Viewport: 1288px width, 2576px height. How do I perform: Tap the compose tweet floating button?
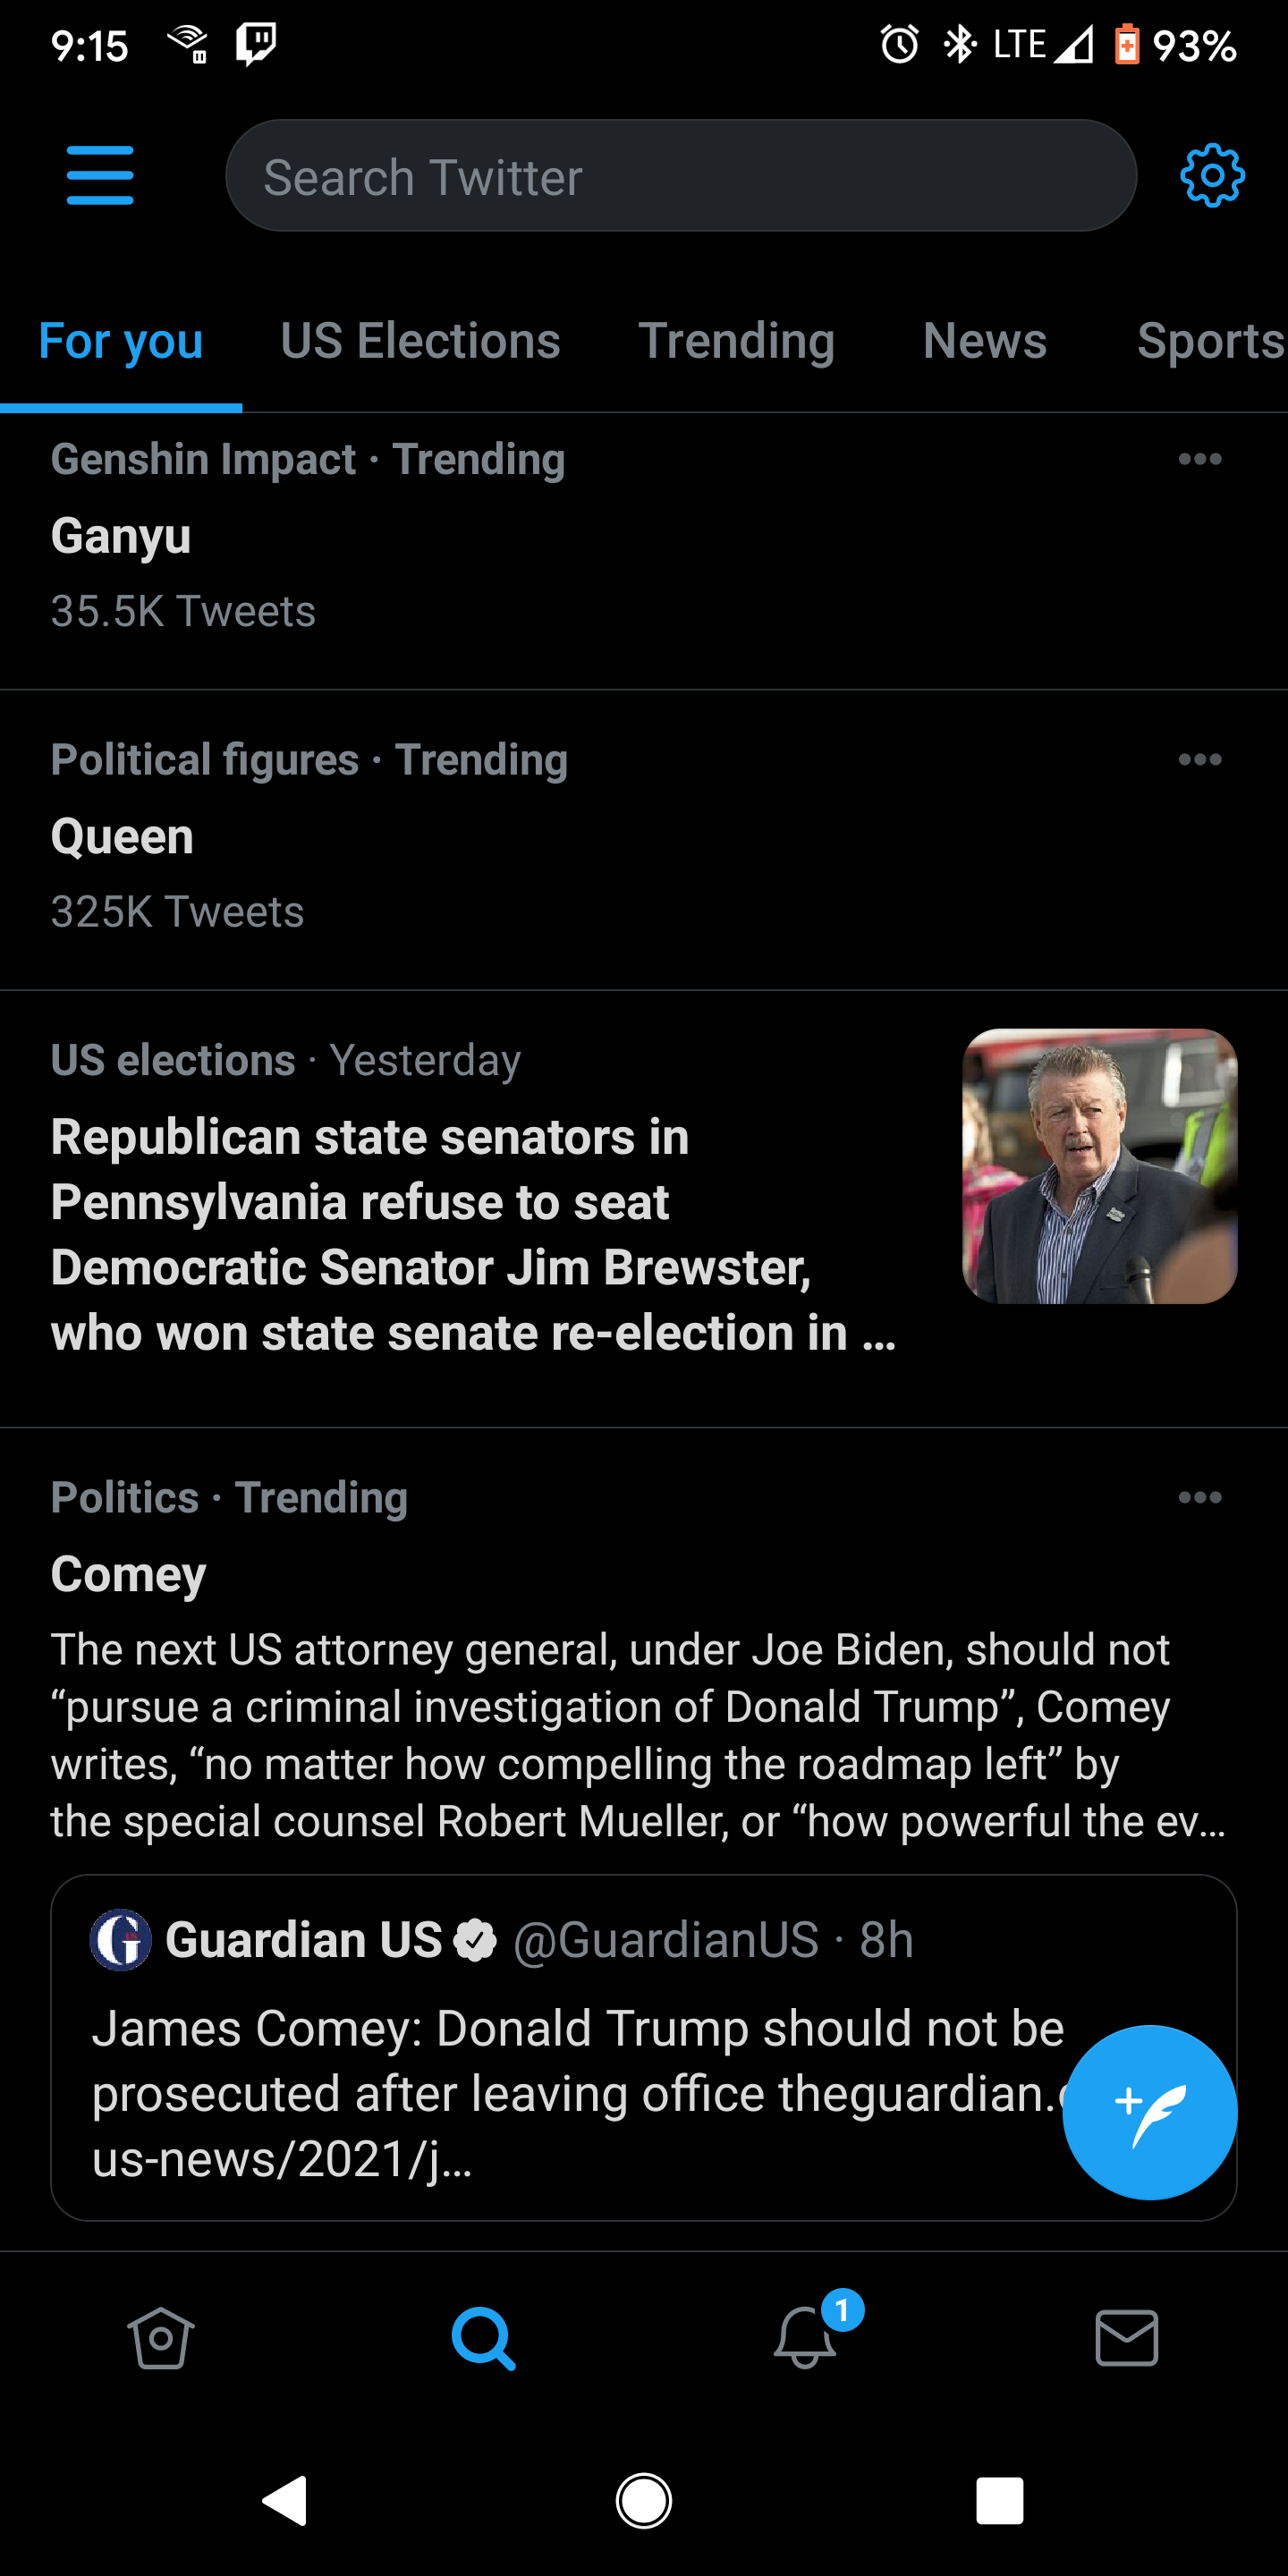point(1149,2112)
